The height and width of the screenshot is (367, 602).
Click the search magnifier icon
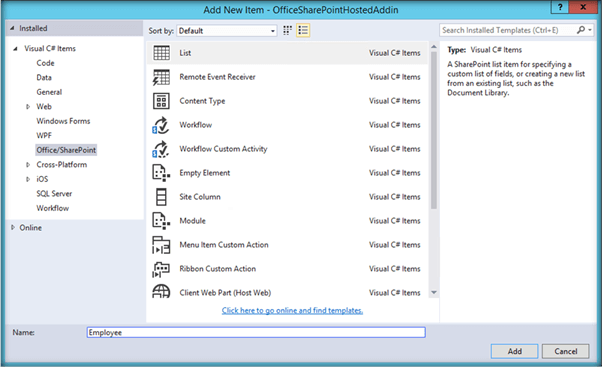(x=581, y=30)
